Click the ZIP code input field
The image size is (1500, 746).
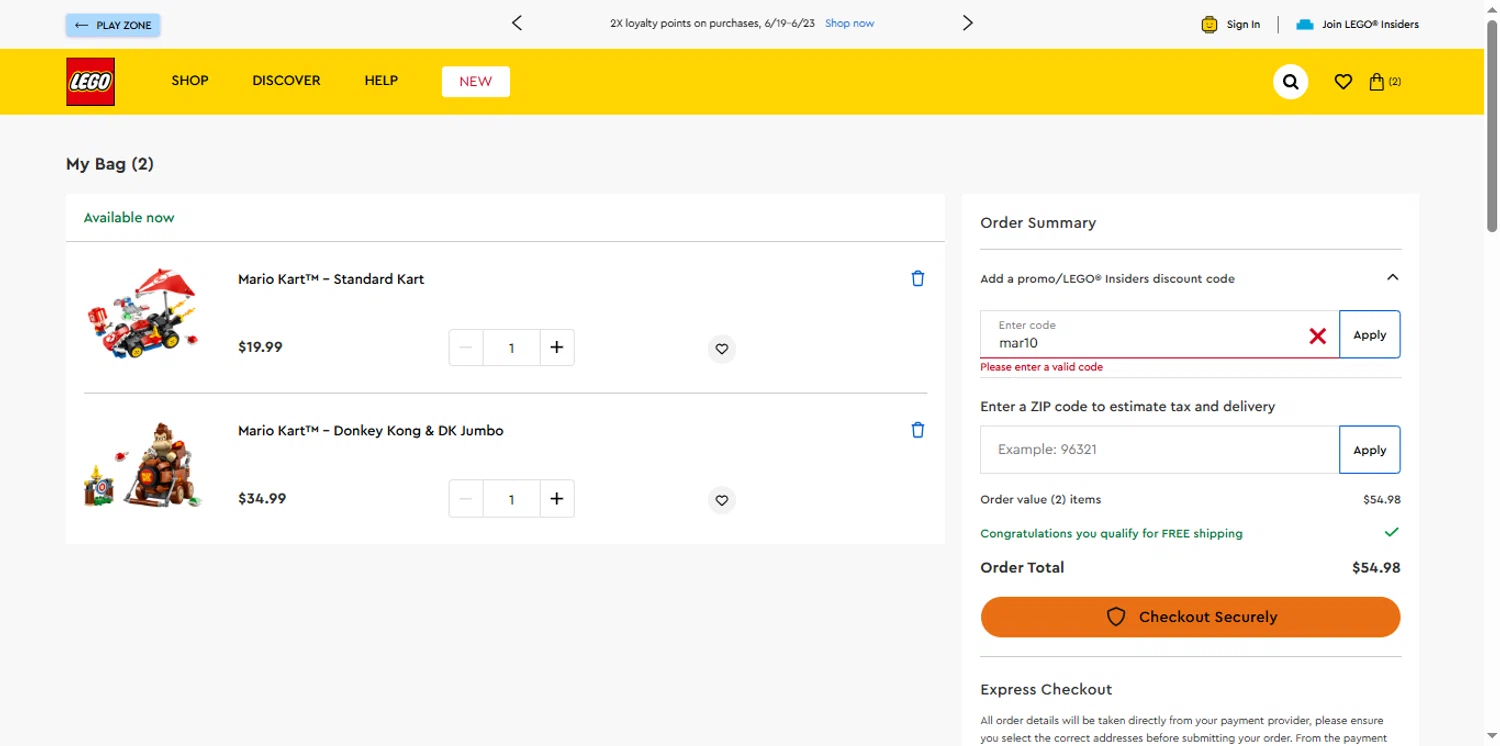(x=1160, y=450)
